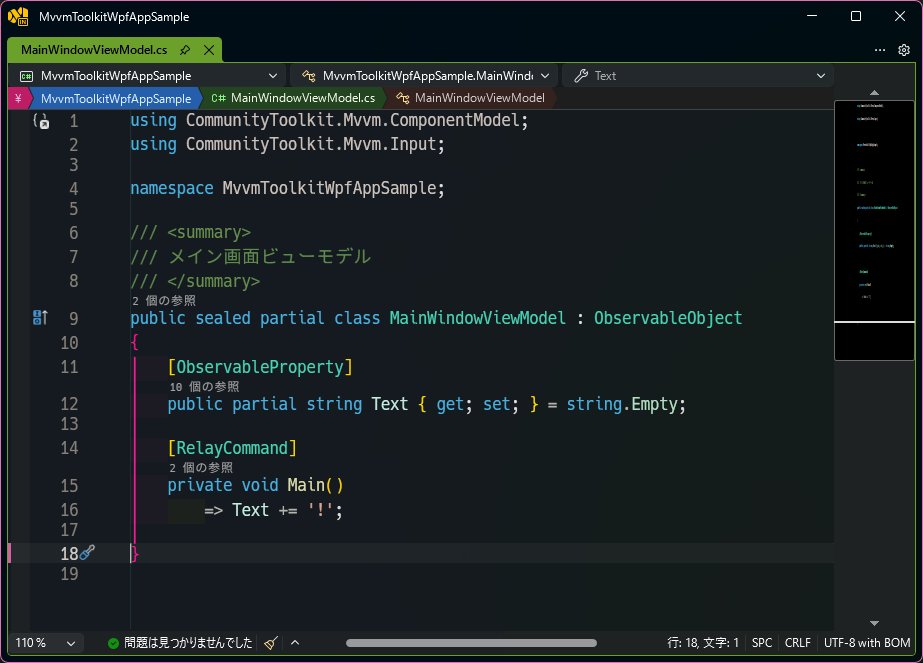Click the code cleanup broom icon
Screen dimensions: 923x663
point(271,643)
